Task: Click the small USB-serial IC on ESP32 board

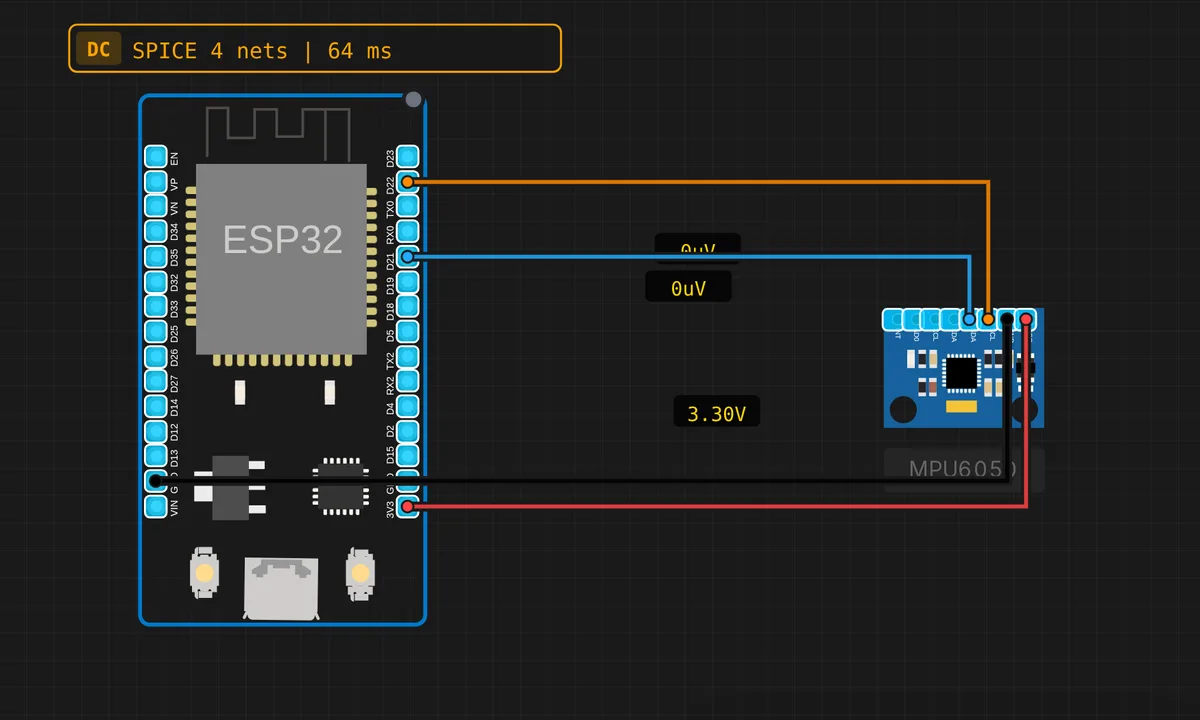Action: pos(342,487)
